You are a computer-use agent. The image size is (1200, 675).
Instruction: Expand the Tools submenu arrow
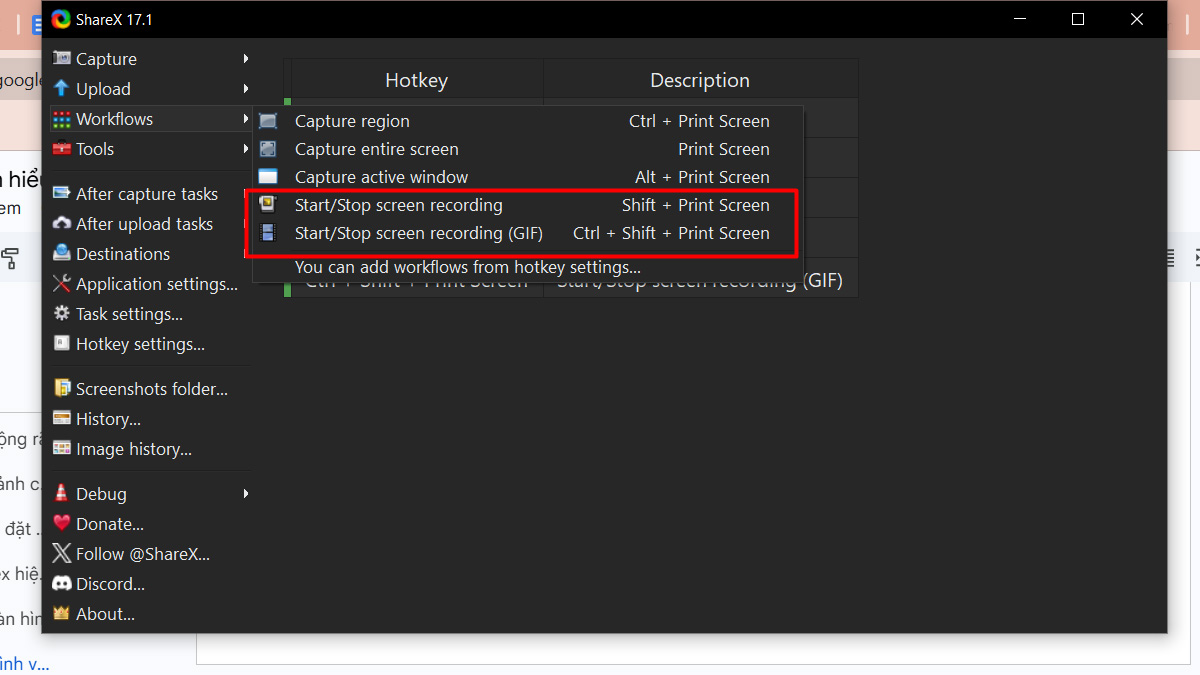click(245, 149)
